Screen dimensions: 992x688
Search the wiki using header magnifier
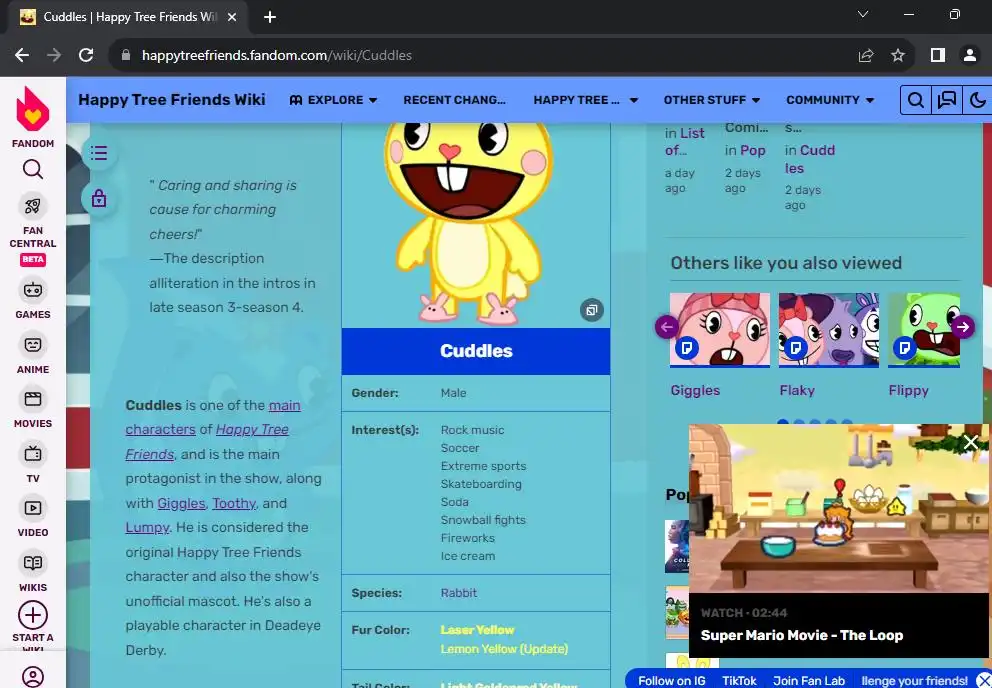pyautogui.click(x=915, y=100)
